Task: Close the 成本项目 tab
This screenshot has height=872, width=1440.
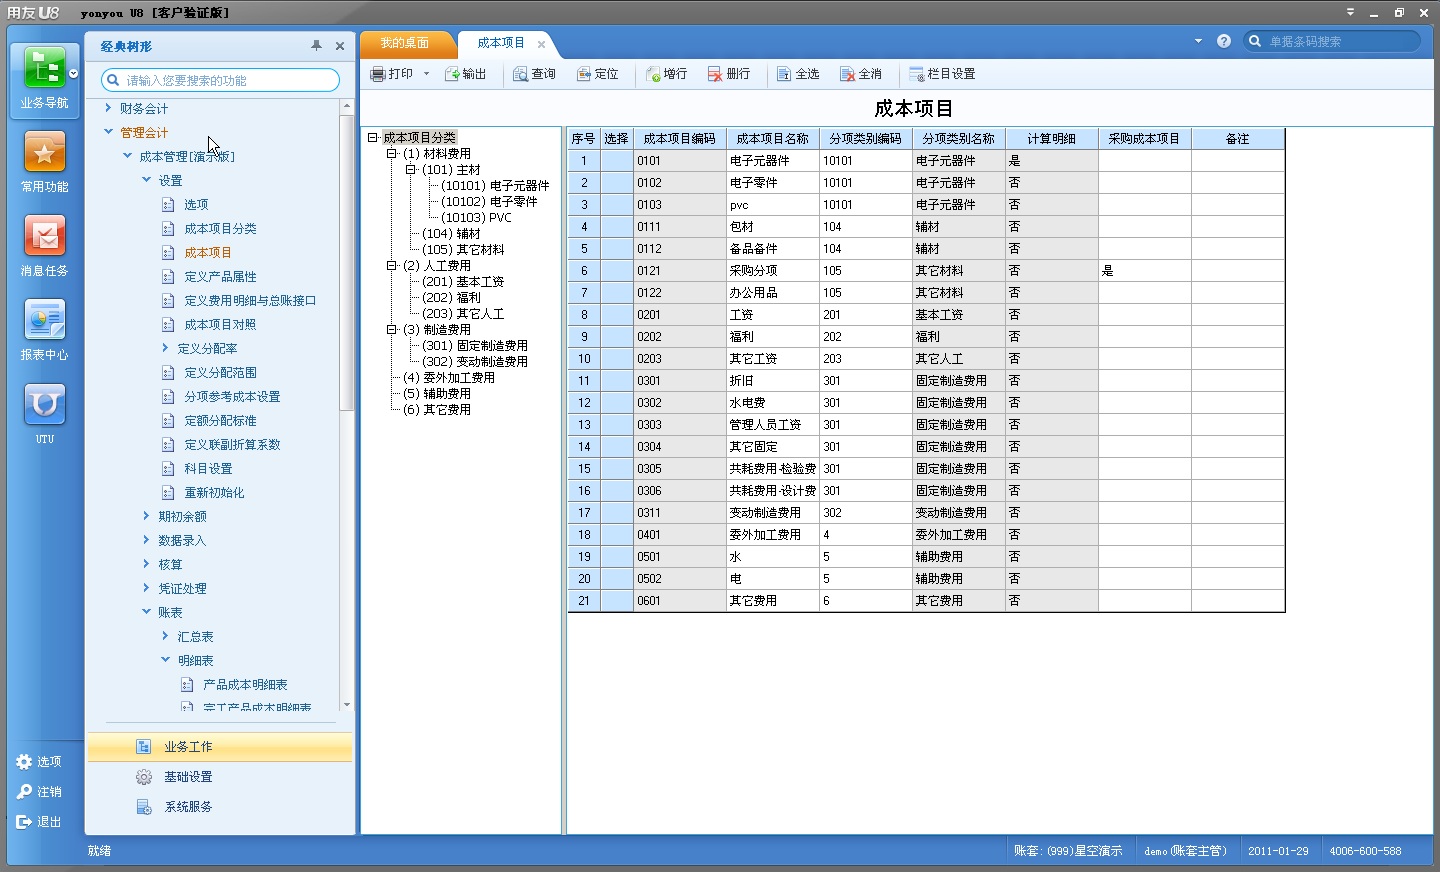Action: [542, 44]
